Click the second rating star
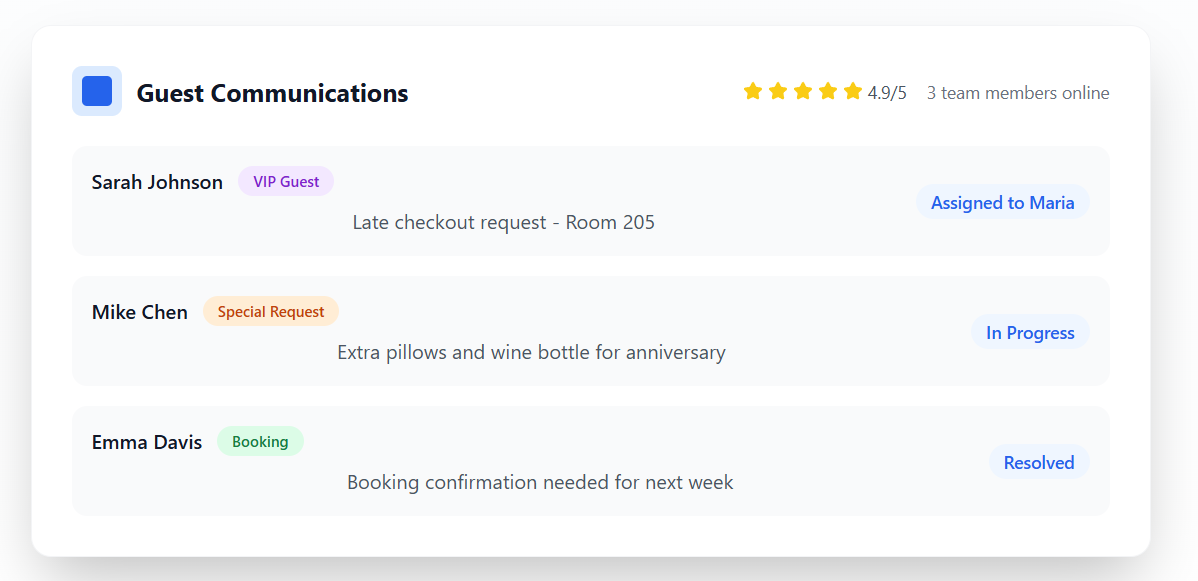The height and width of the screenshot is (581, 1198). (778, 92)
